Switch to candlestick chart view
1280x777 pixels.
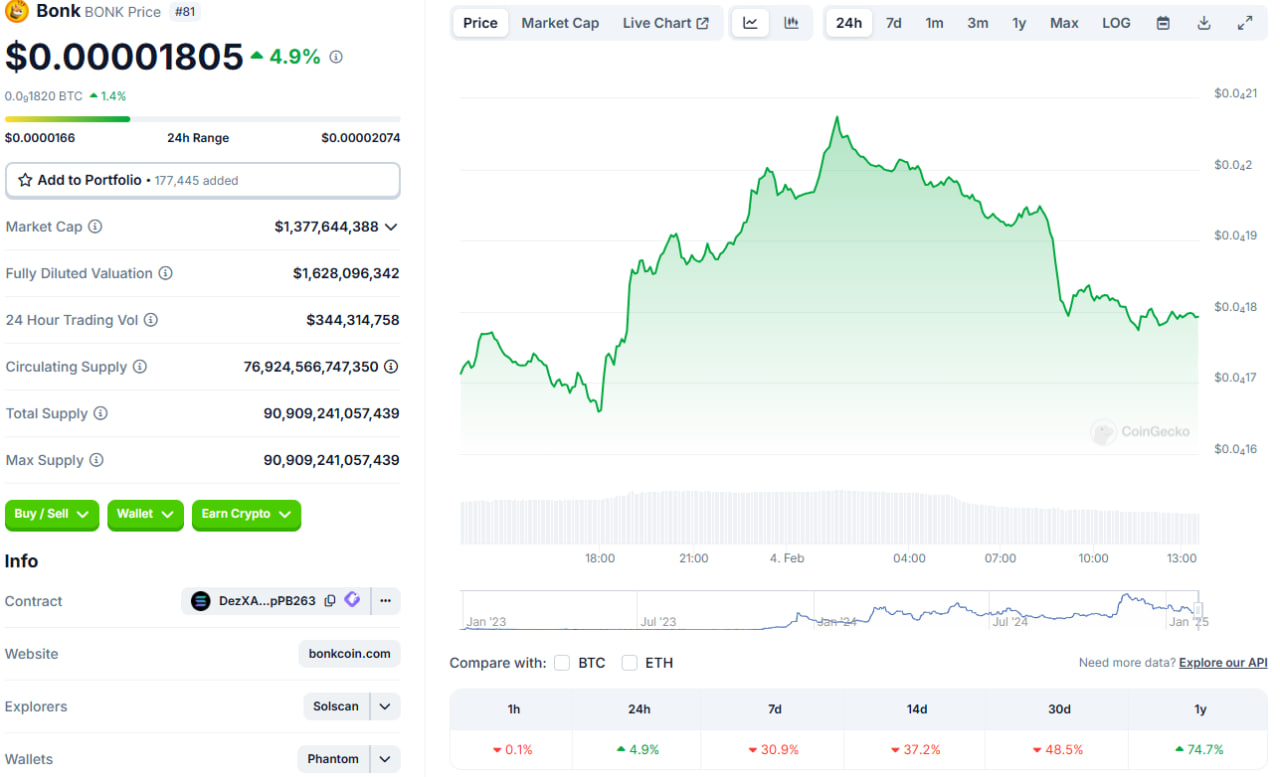(791, 23)
